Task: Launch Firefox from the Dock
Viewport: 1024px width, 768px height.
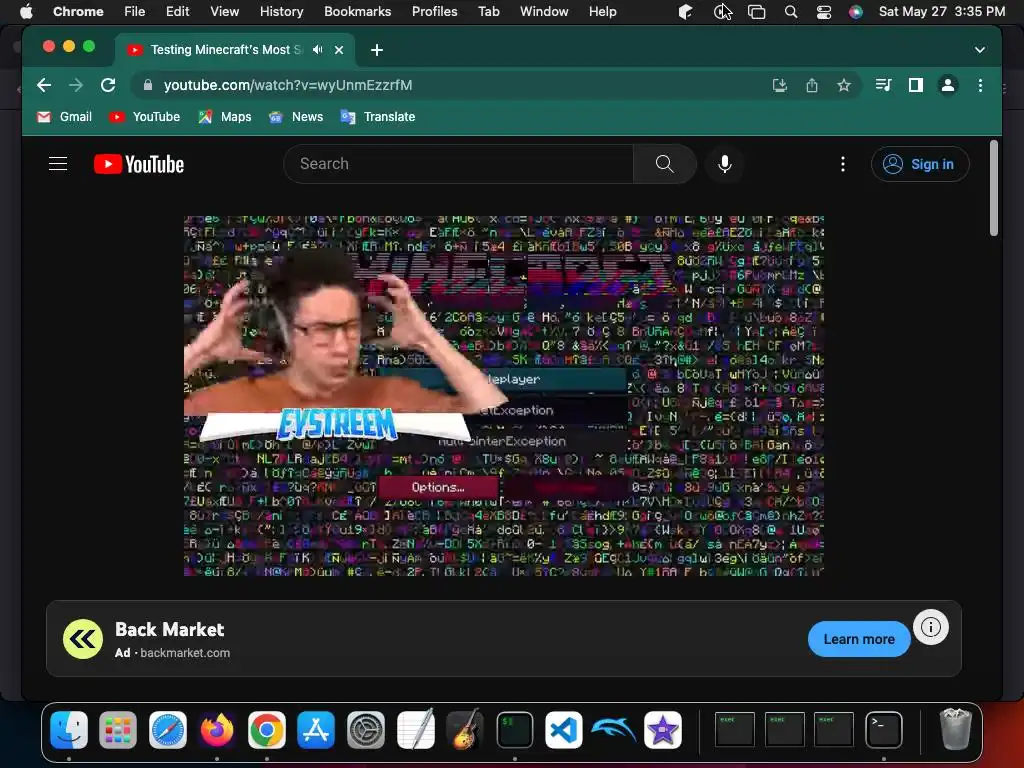Action: coord(217,729)
